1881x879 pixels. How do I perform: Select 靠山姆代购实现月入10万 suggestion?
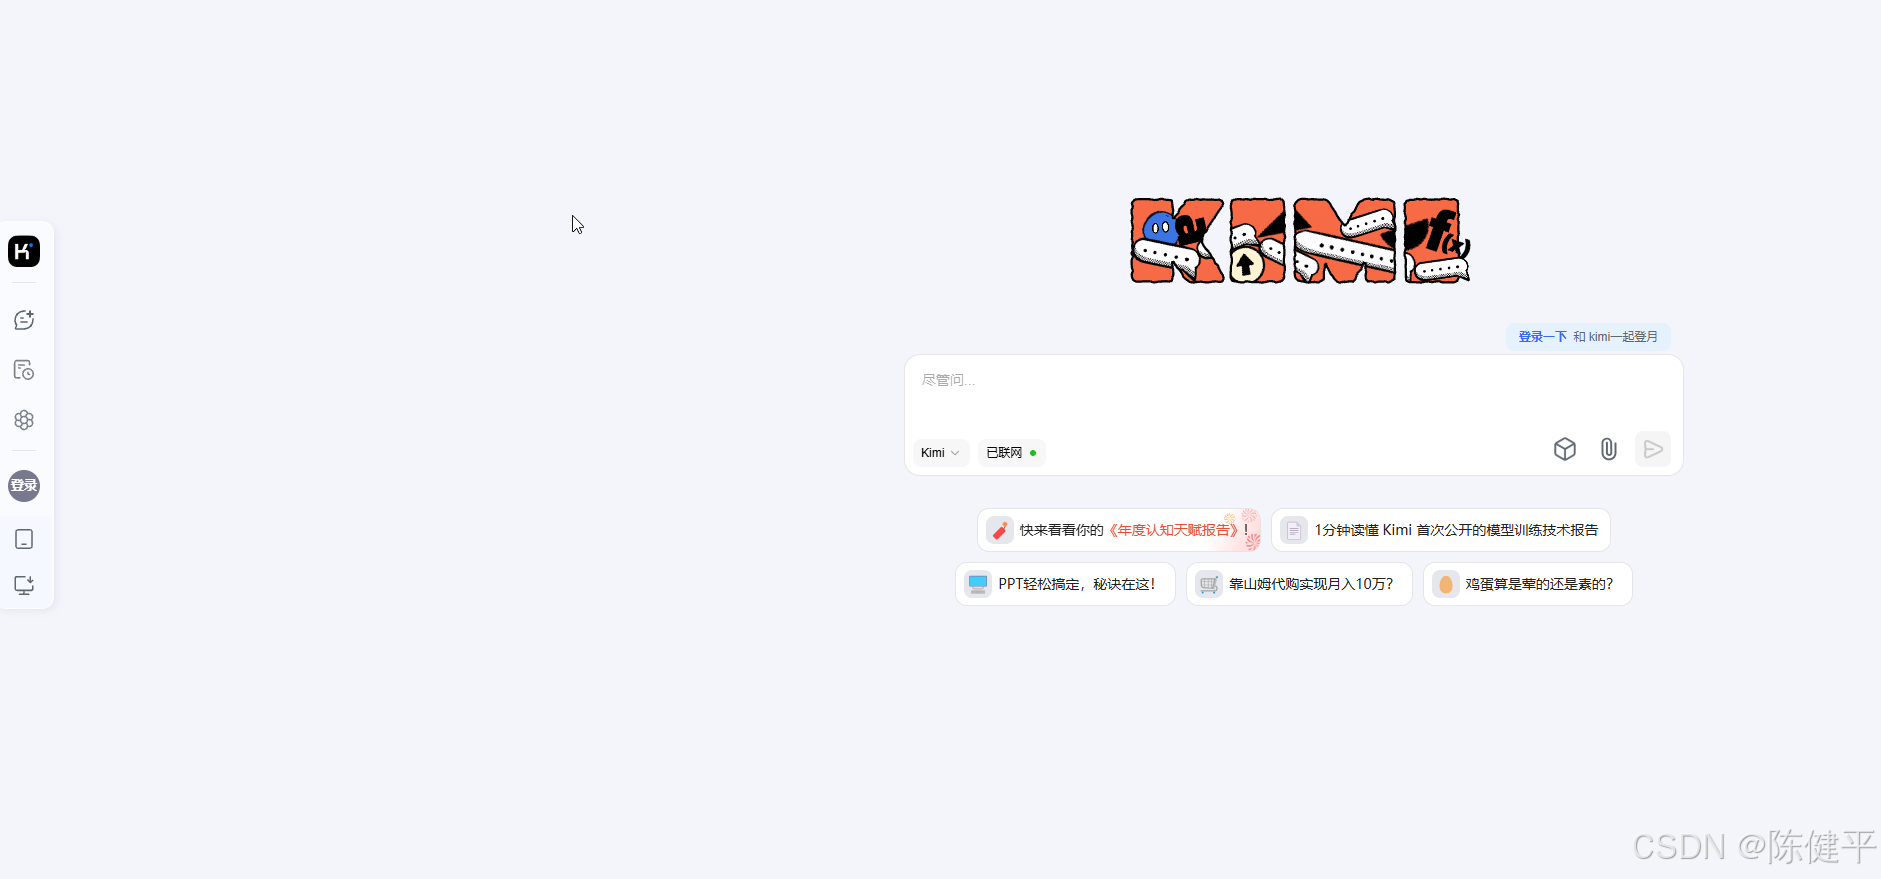[1299, 584]
